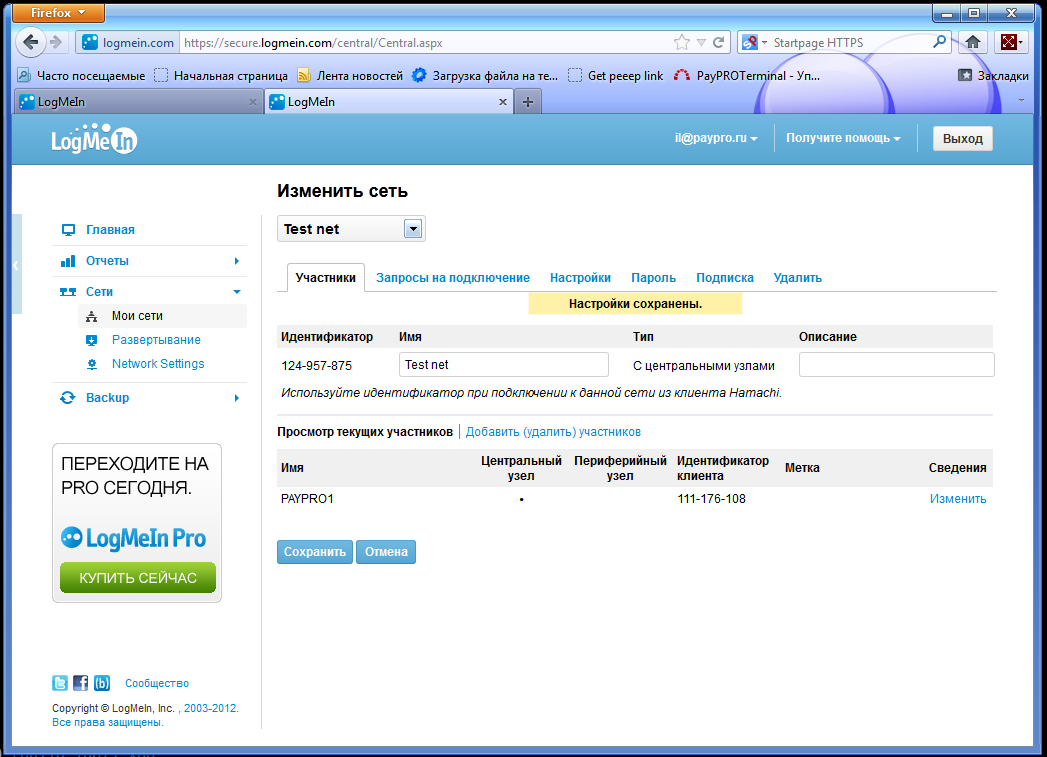Switch to the Настройки tab

click(580, 278)
